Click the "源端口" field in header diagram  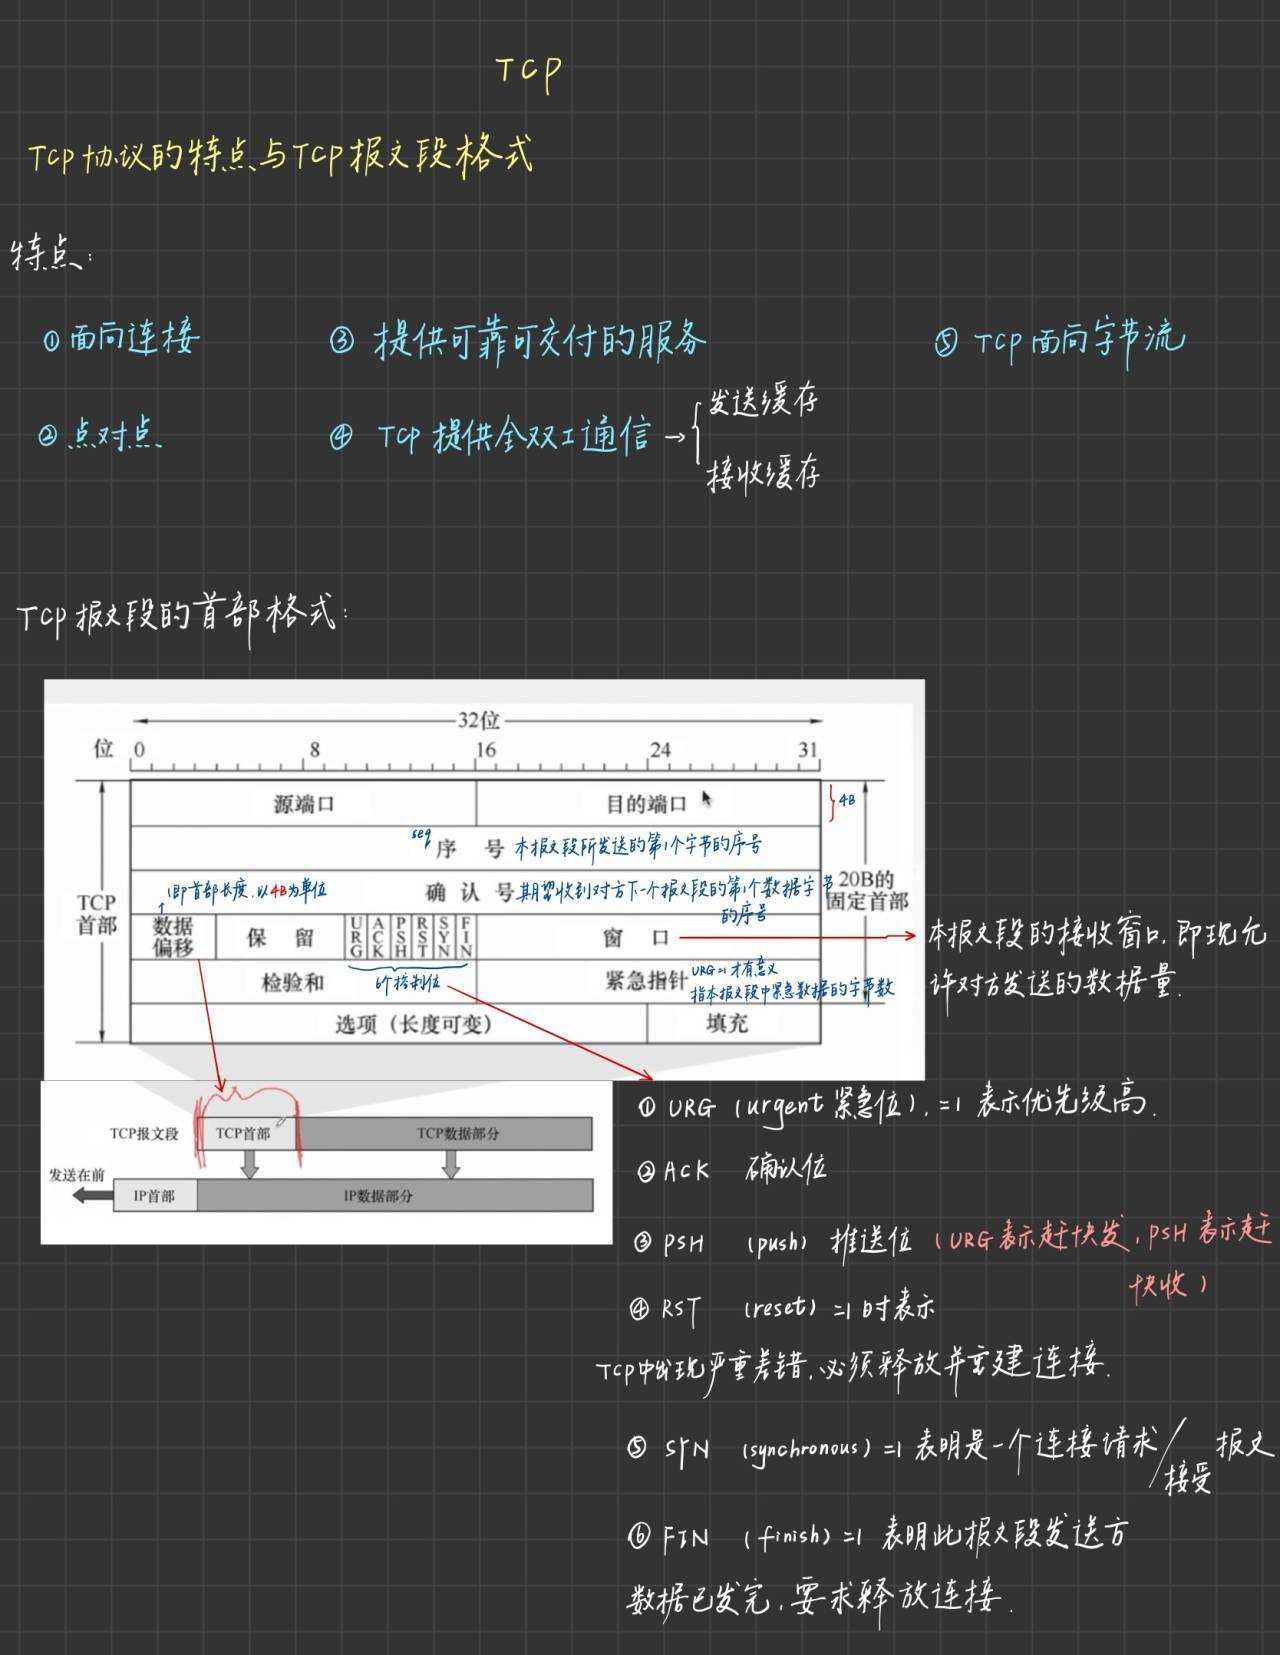[x=304, y=804]
